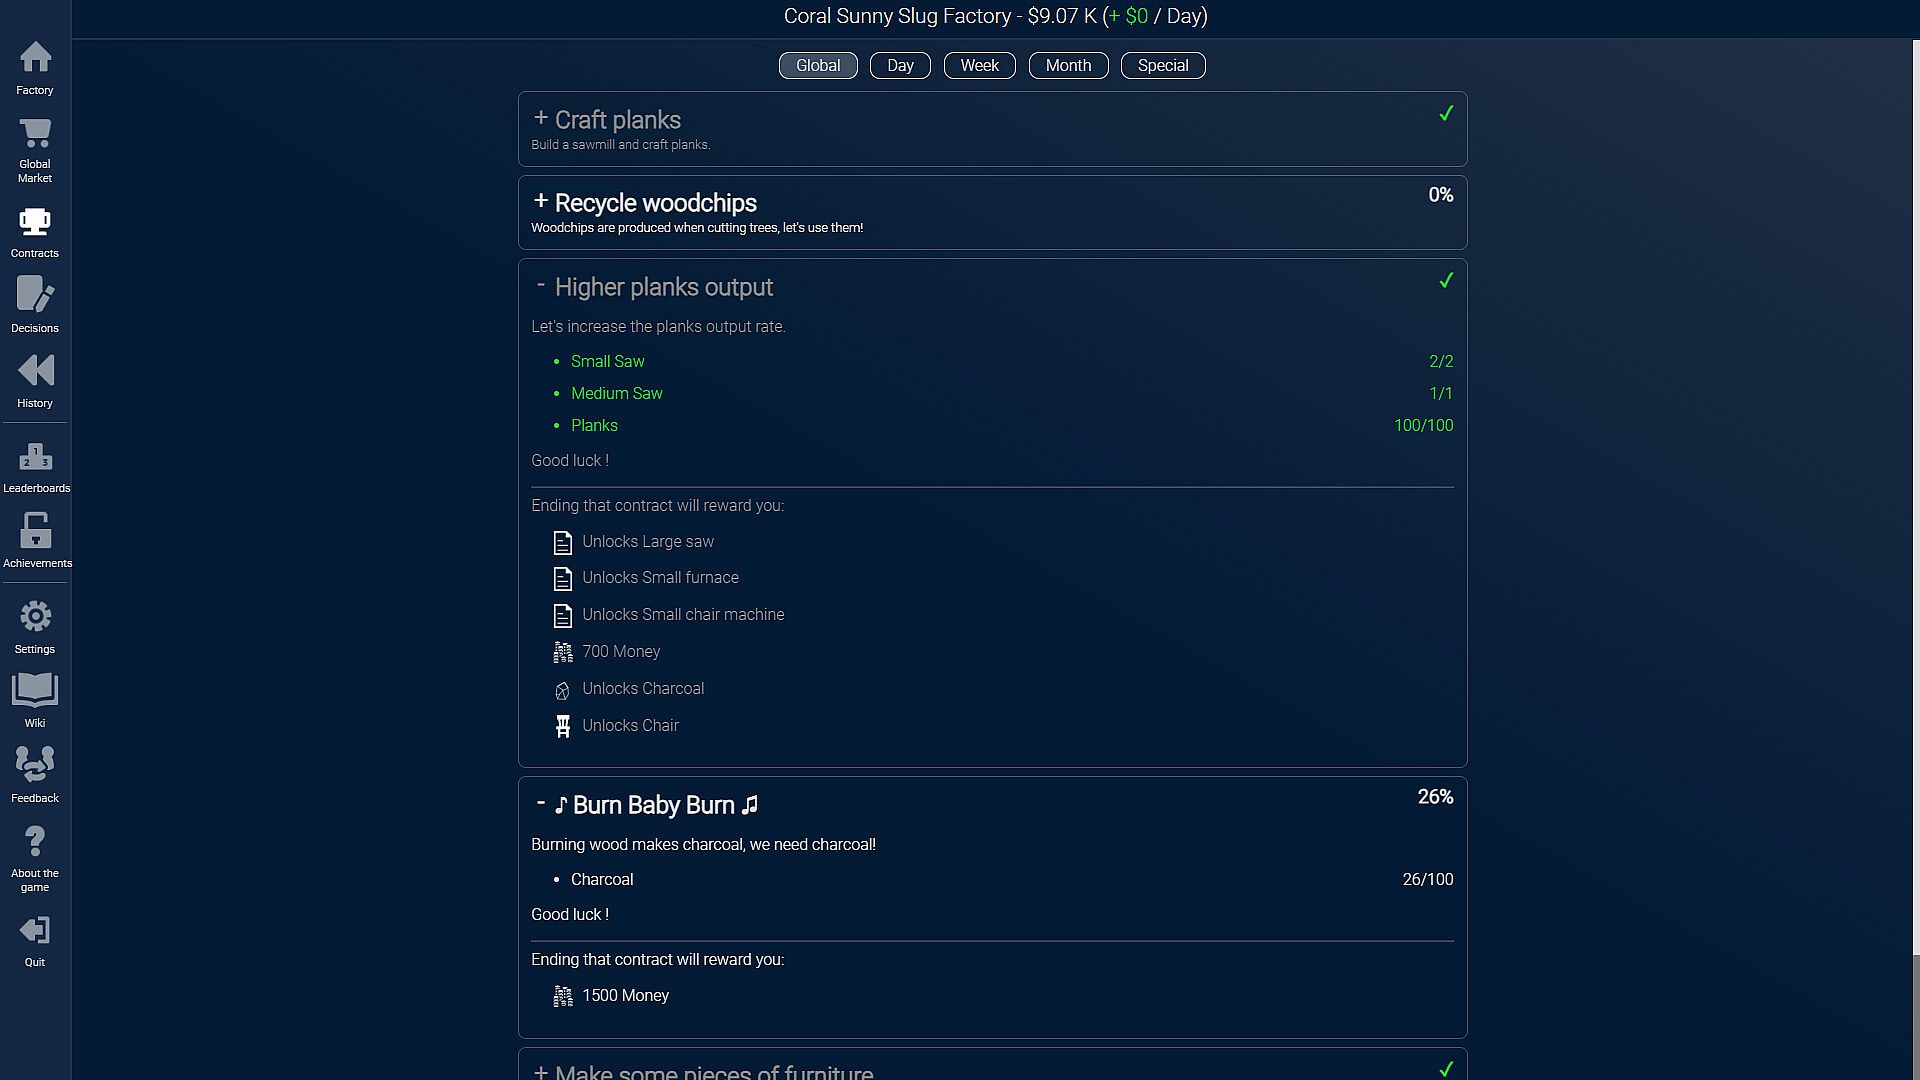The width and height of the screenshot is (1920, 1080).
Task: Click the page vertical scrollbar
Action: tap(1915, 500)
